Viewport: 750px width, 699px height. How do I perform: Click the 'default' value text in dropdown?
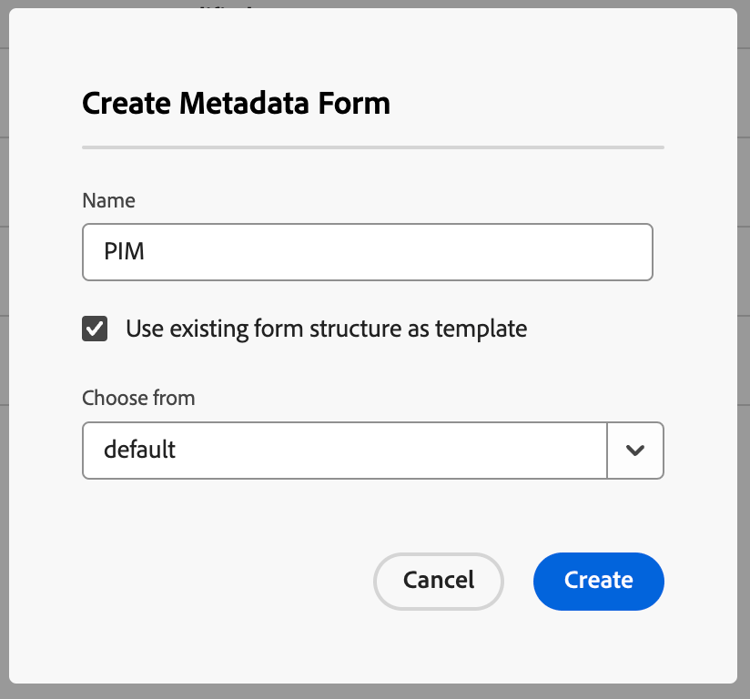click(x=140, y=450)
